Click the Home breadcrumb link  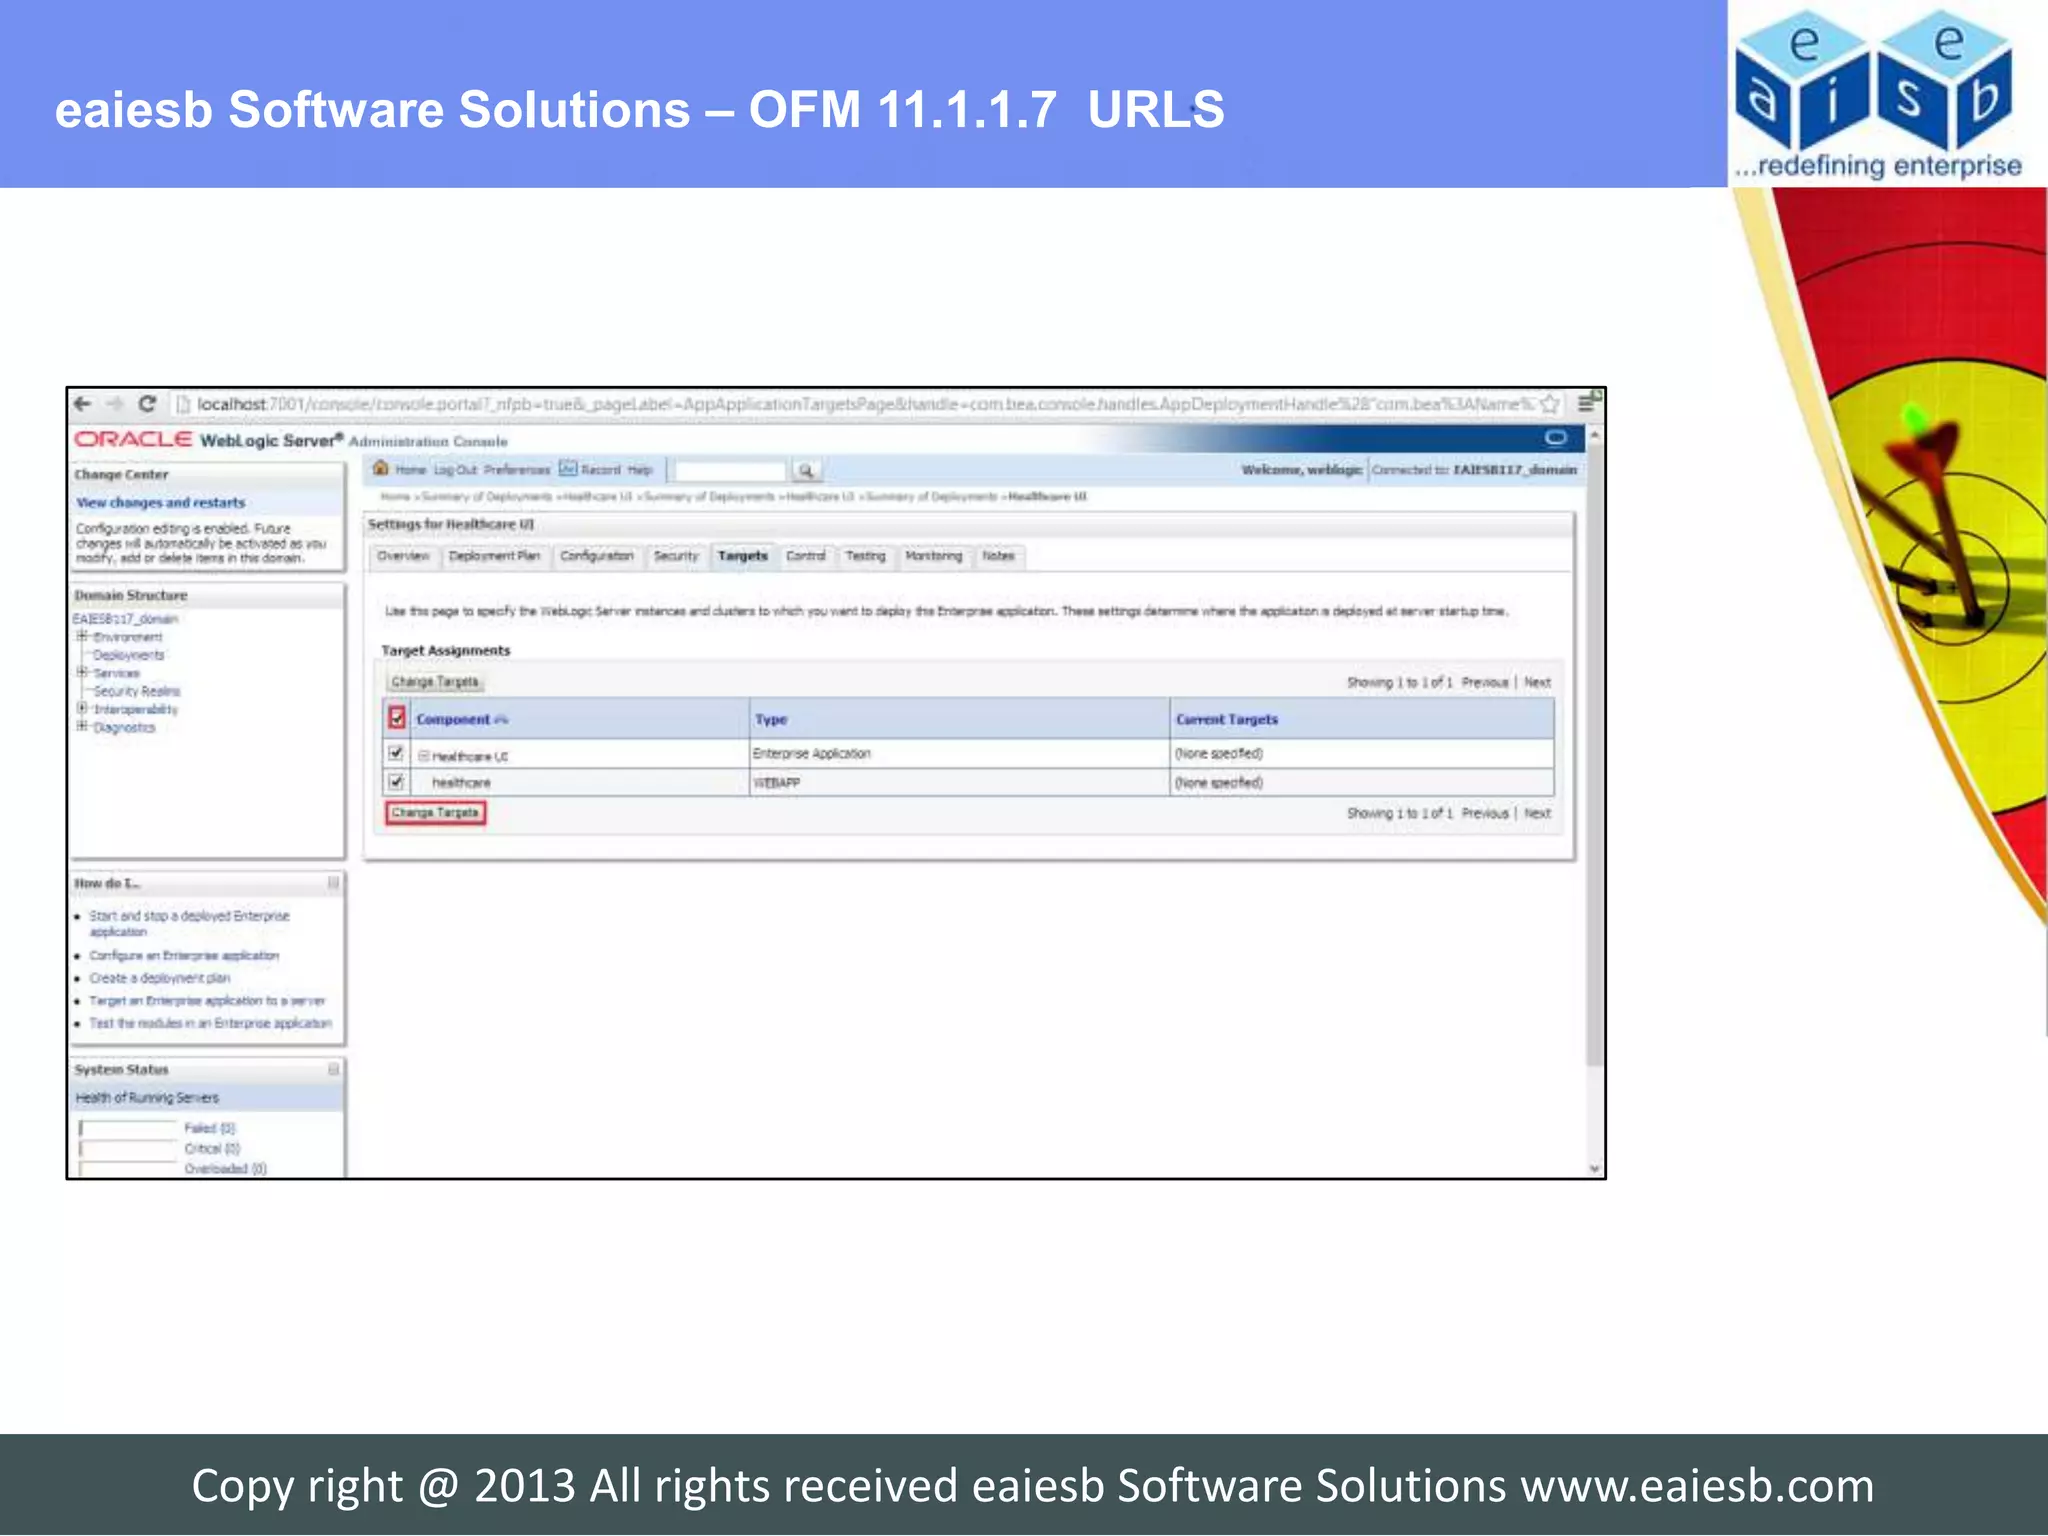tap(395, 497)
